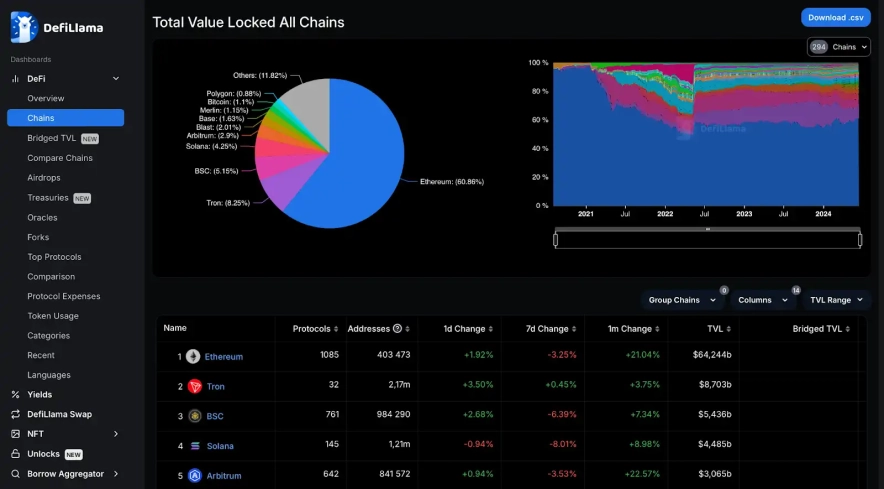The image size is (884, 489).
Task: Open Bridged TVL in sidebar
Action: pyautogui.click(x=52, y=138)
